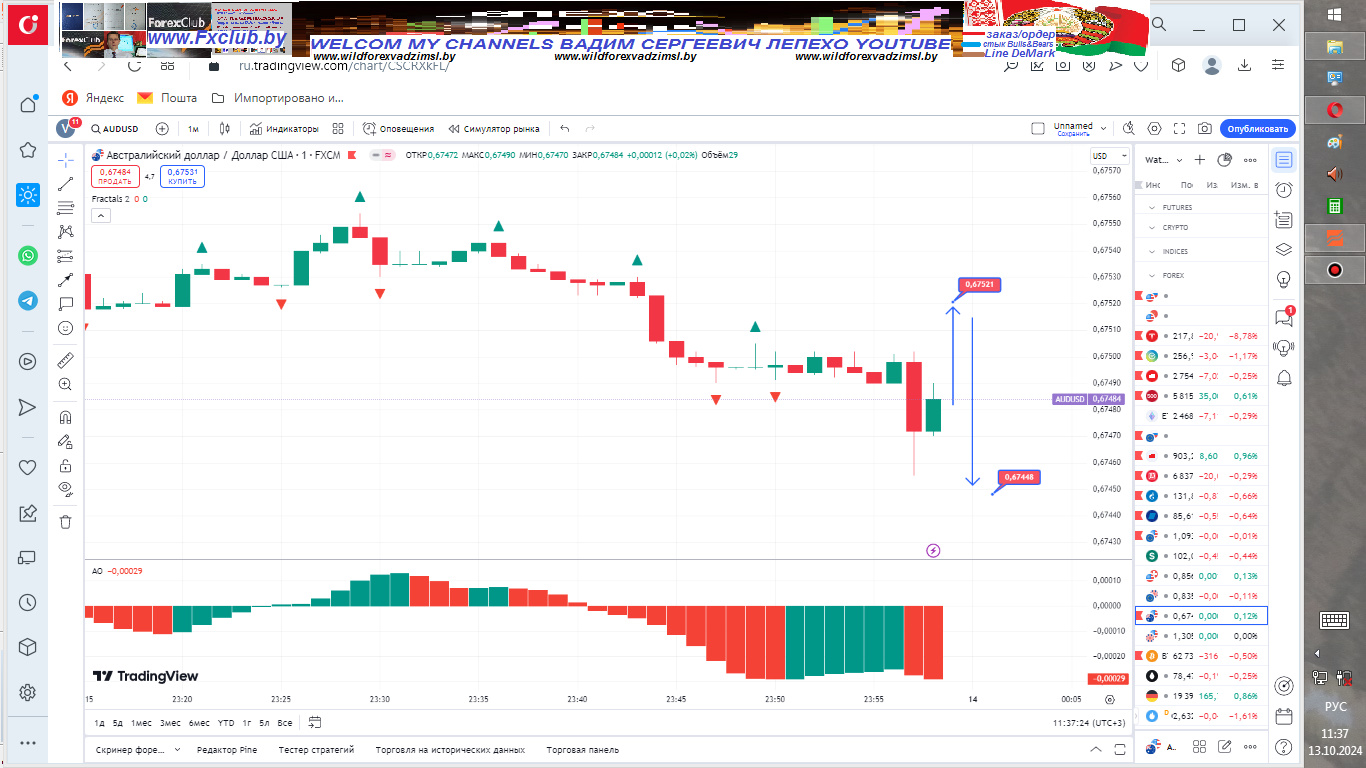This screenshot has height=768, width=1366.
Task: Open the go-to-date calendar icon
Action: [x=315, y=722]
